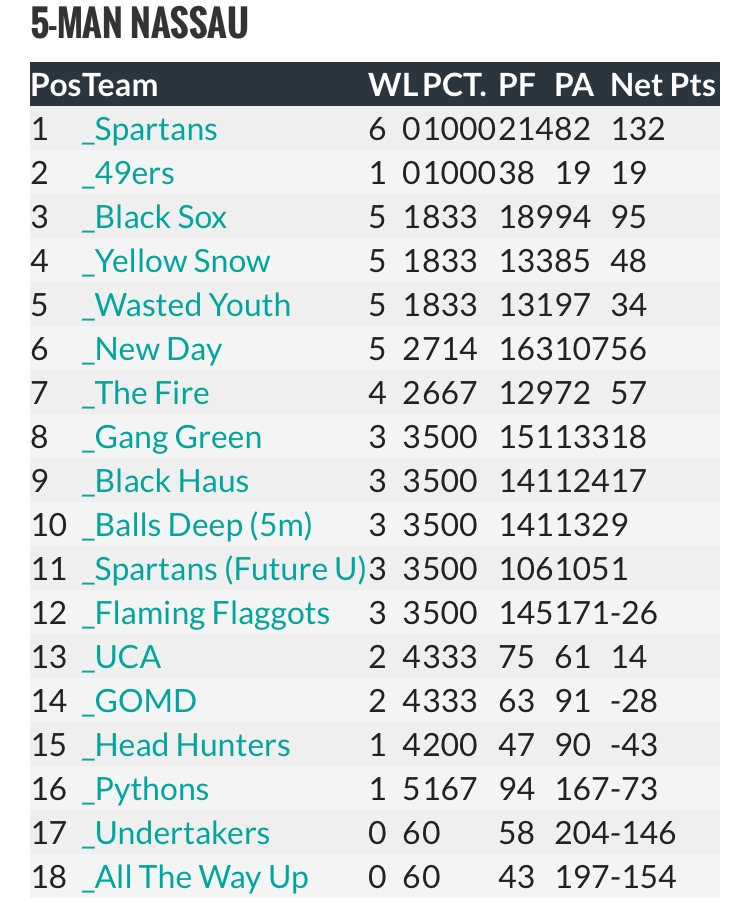
Task: Click the PCT. column header
Action: [455, 85]
